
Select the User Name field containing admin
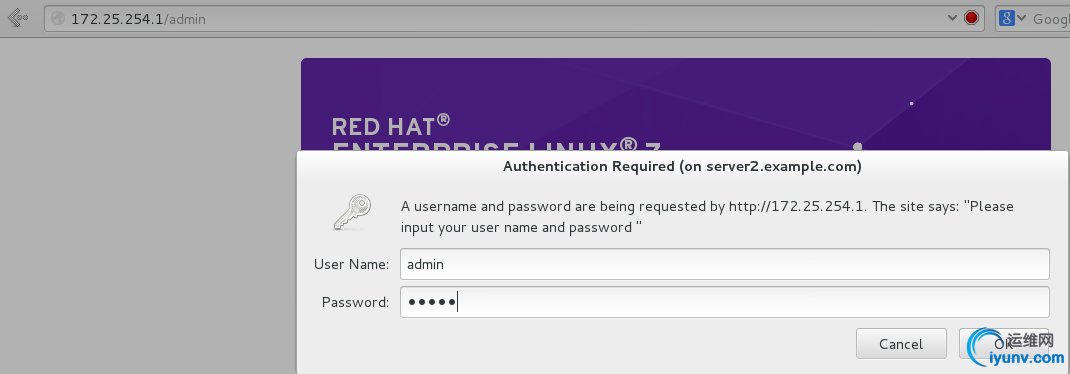(x=725, y=264)
